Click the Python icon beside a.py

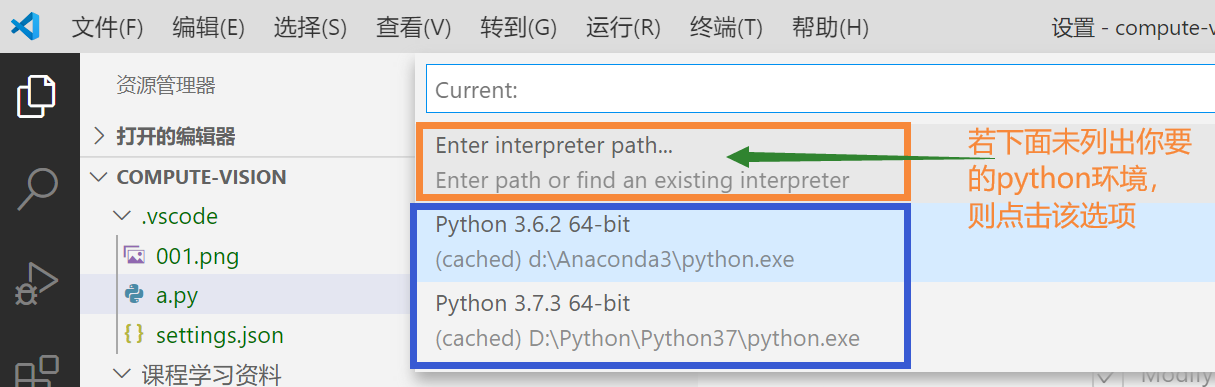pyautogui.click(x=133, y=294)
